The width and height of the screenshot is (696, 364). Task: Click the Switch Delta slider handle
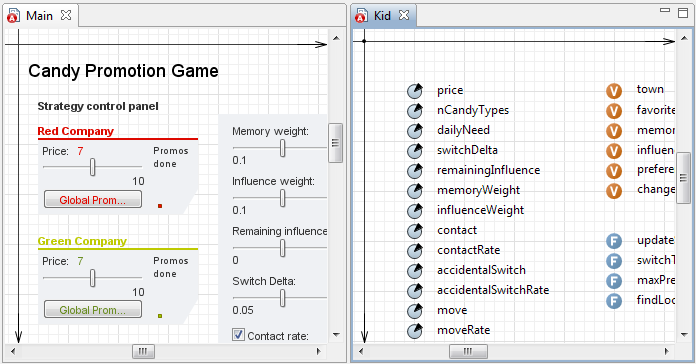pos(282,298)
